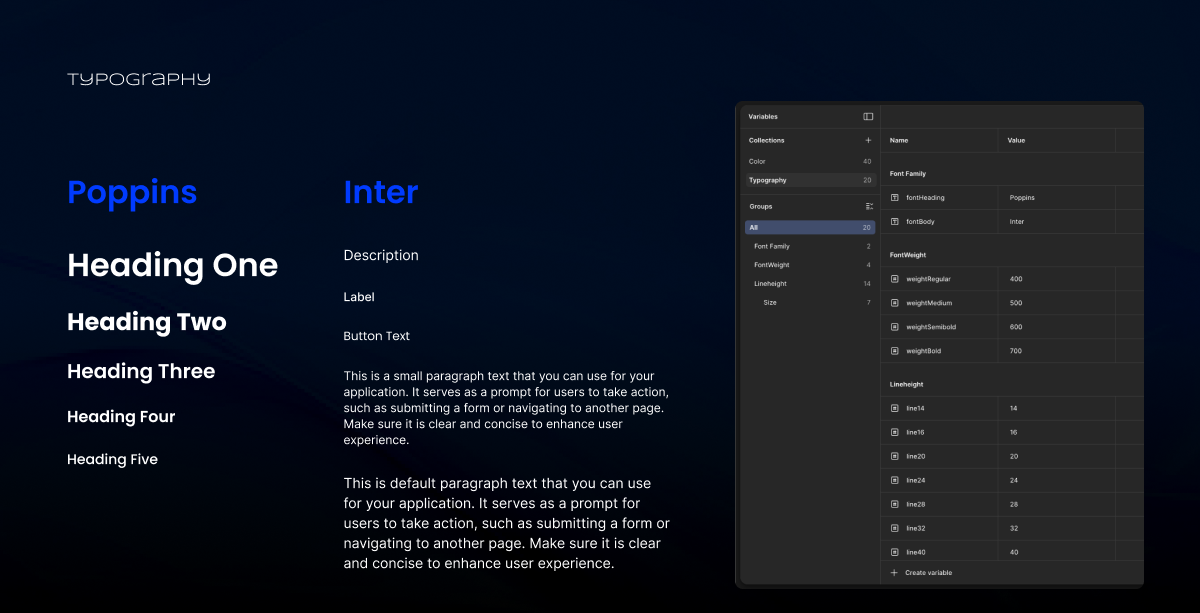Viewport: 1200px width, 613px height.
Task: Toggle the Variables sidebar panel icon
Action: click(868, 117)
